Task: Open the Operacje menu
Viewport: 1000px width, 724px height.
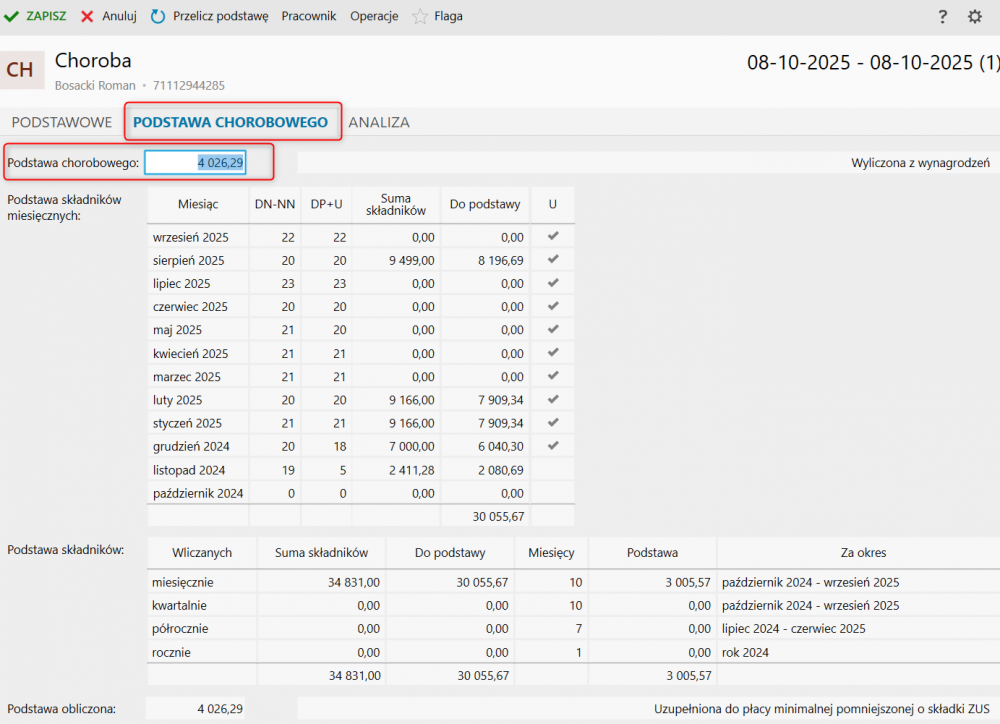Action: pos(374,16)
